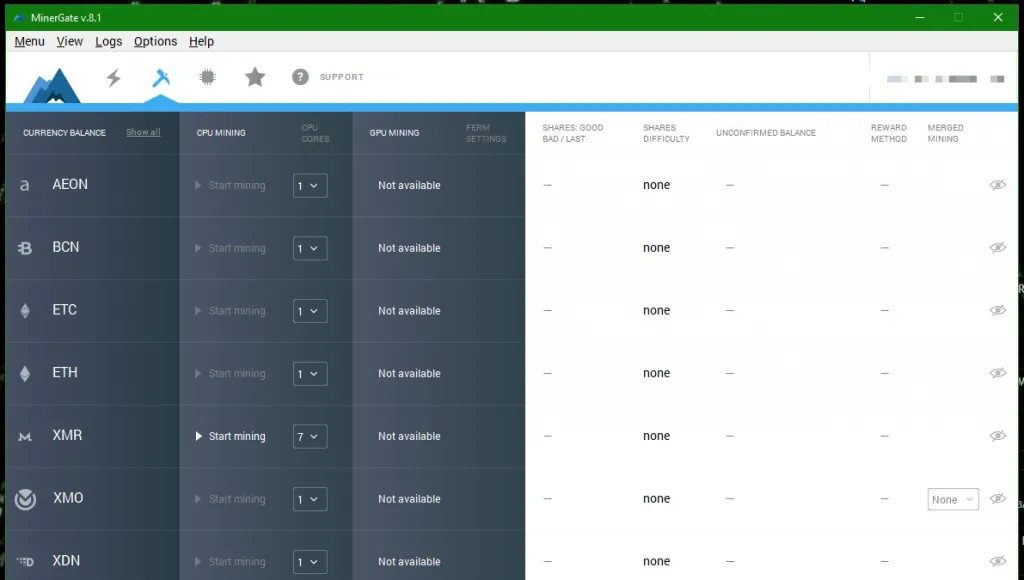Click the Show all currencies link
The image size is (1024, 580).
[143, 132]
